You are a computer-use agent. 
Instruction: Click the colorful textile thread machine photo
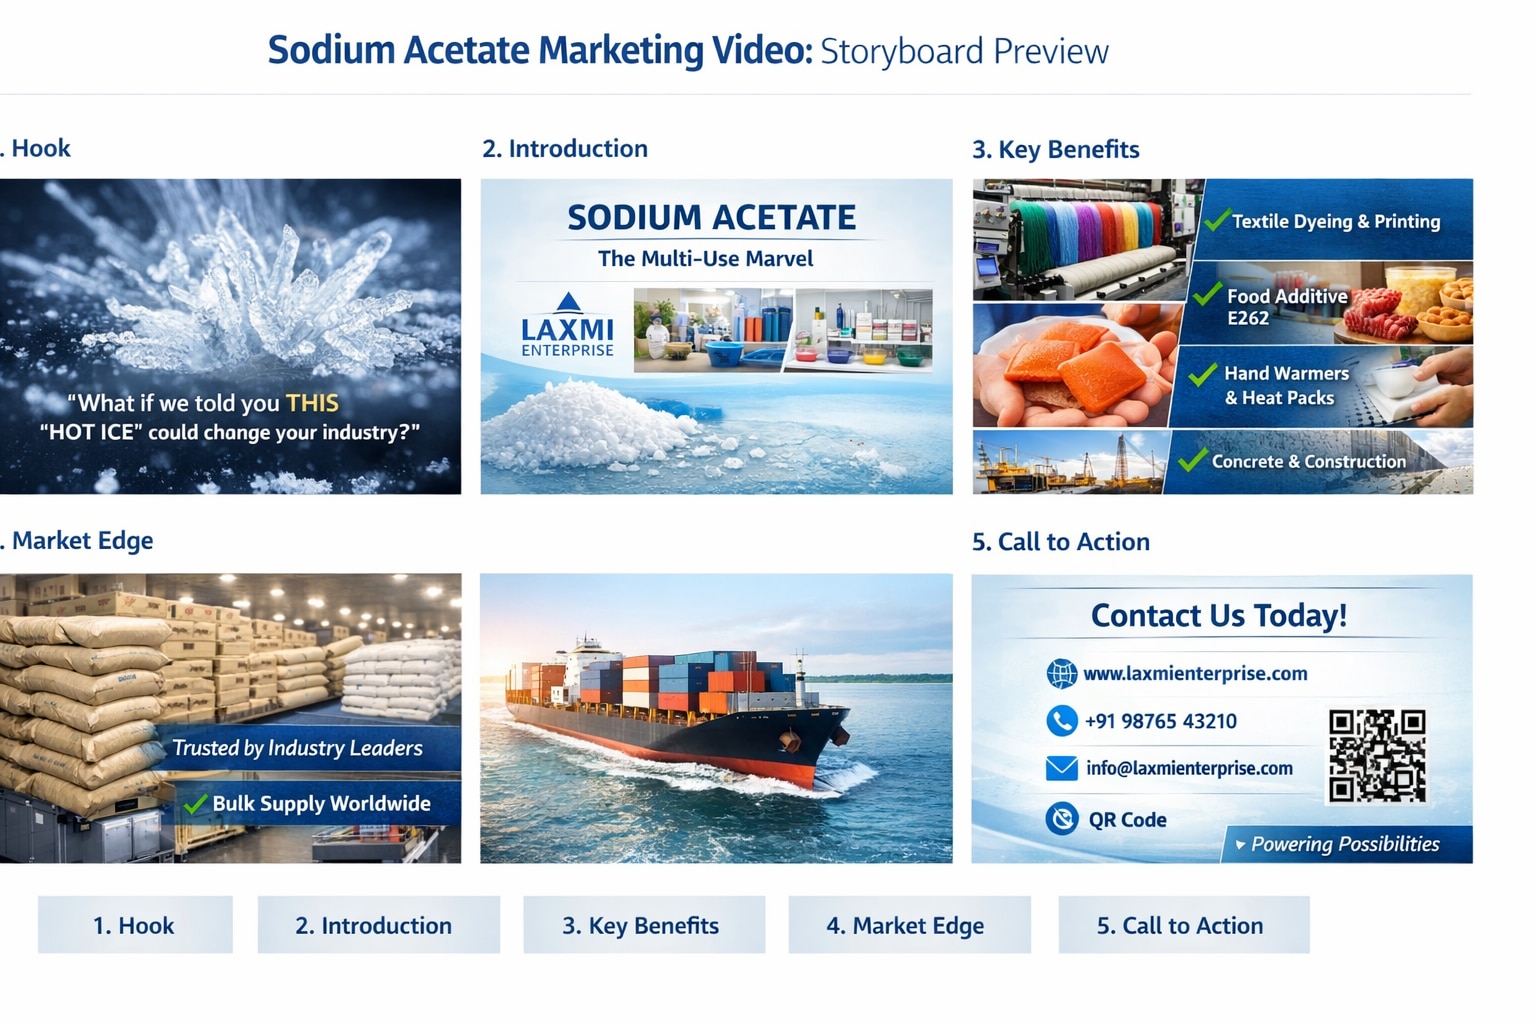(x=1085, y=240)
